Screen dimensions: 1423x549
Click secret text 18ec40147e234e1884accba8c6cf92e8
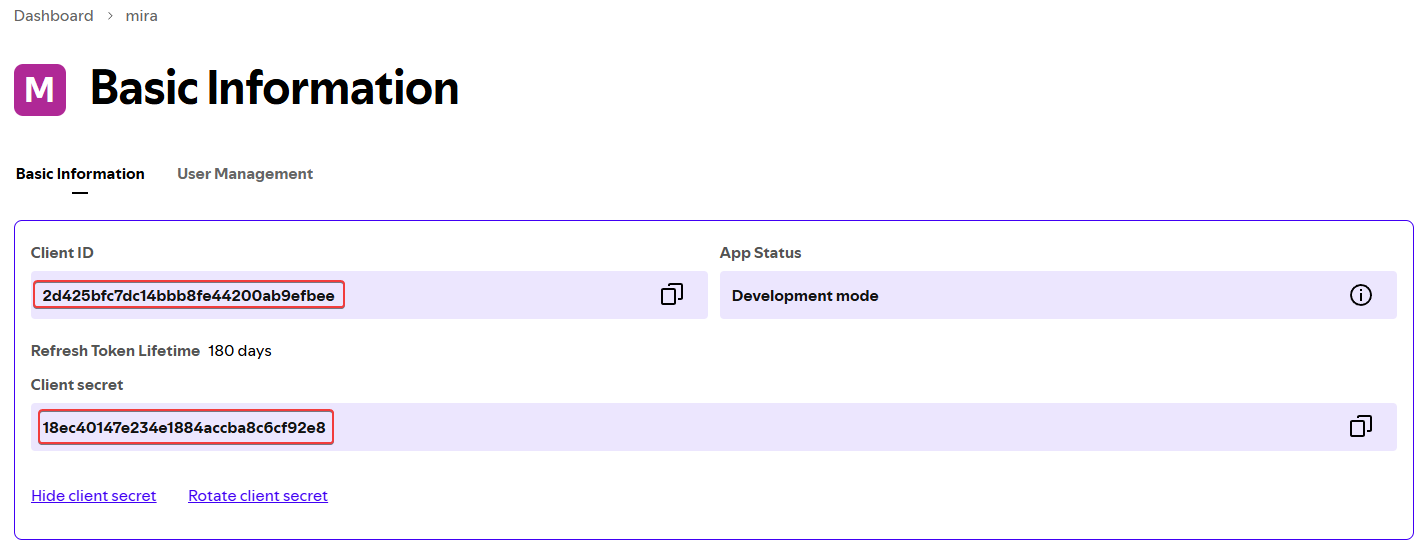184,428
